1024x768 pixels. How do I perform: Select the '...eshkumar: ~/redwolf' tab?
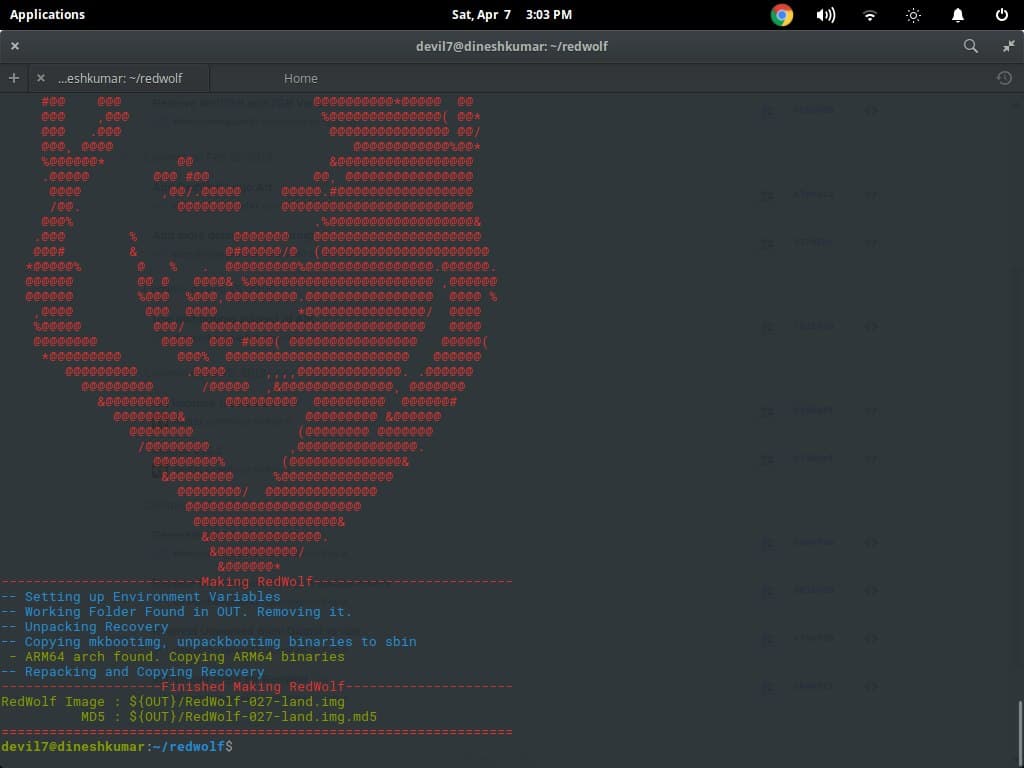(120, 78)
